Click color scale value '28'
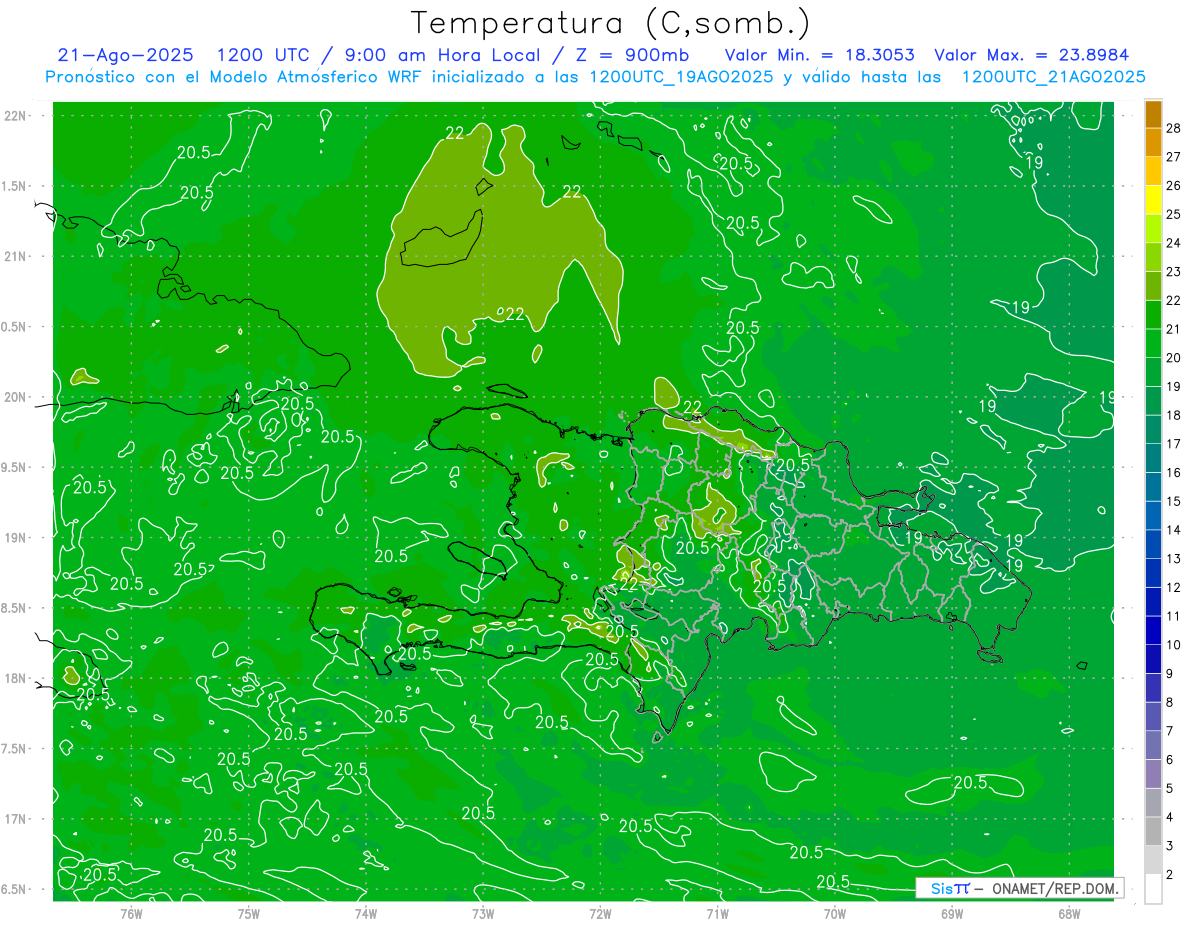The height and width of the screenshot is (927, 1200). pos(1174,128)
